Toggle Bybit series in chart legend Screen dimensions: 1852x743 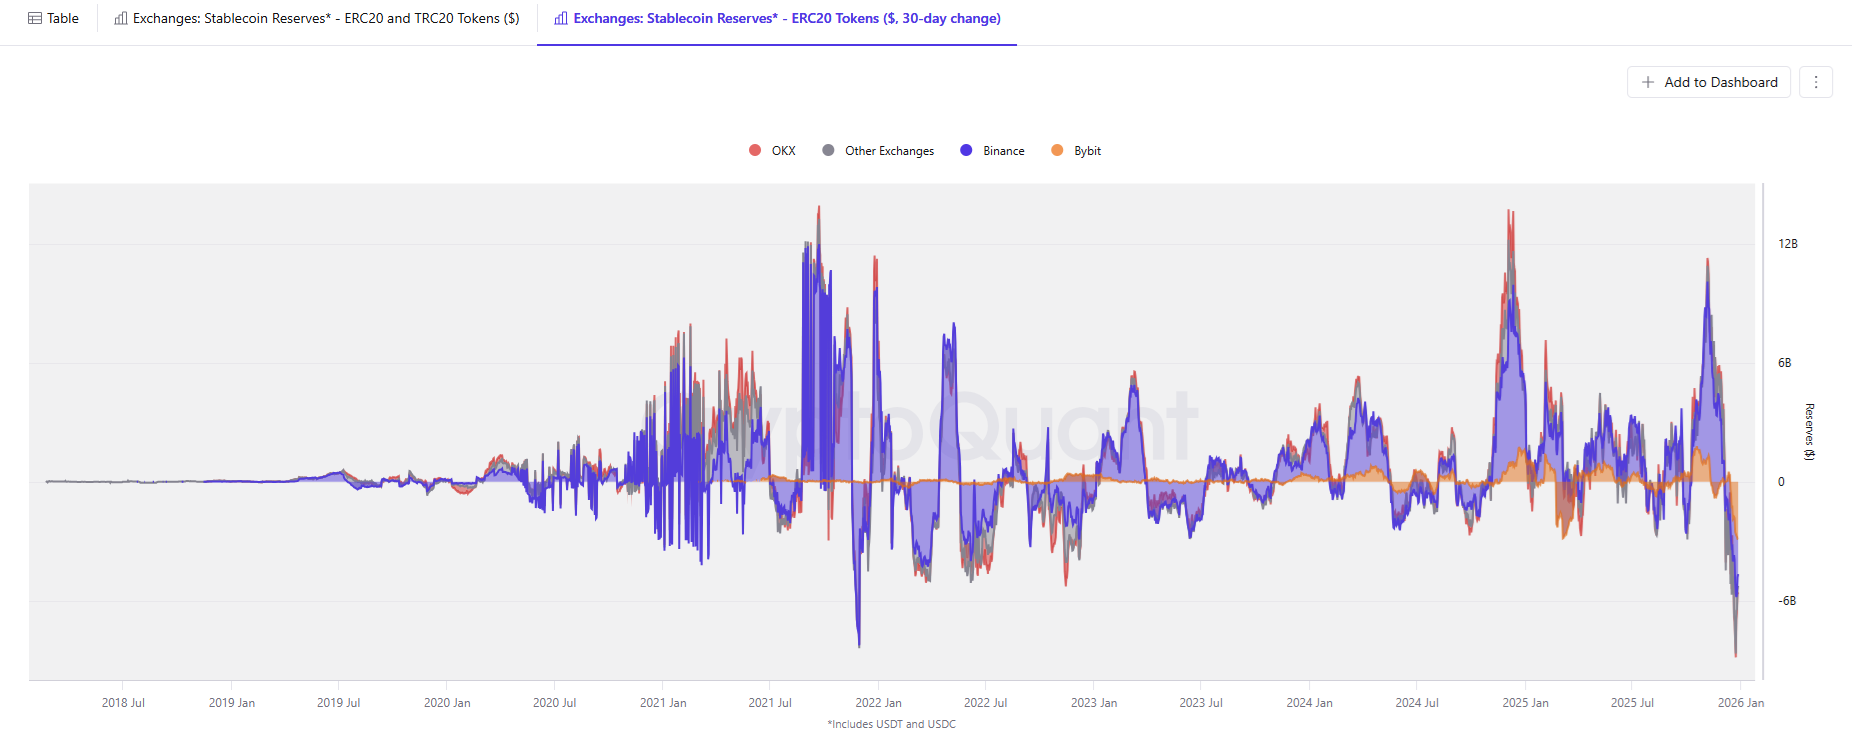pos(1087,151)
